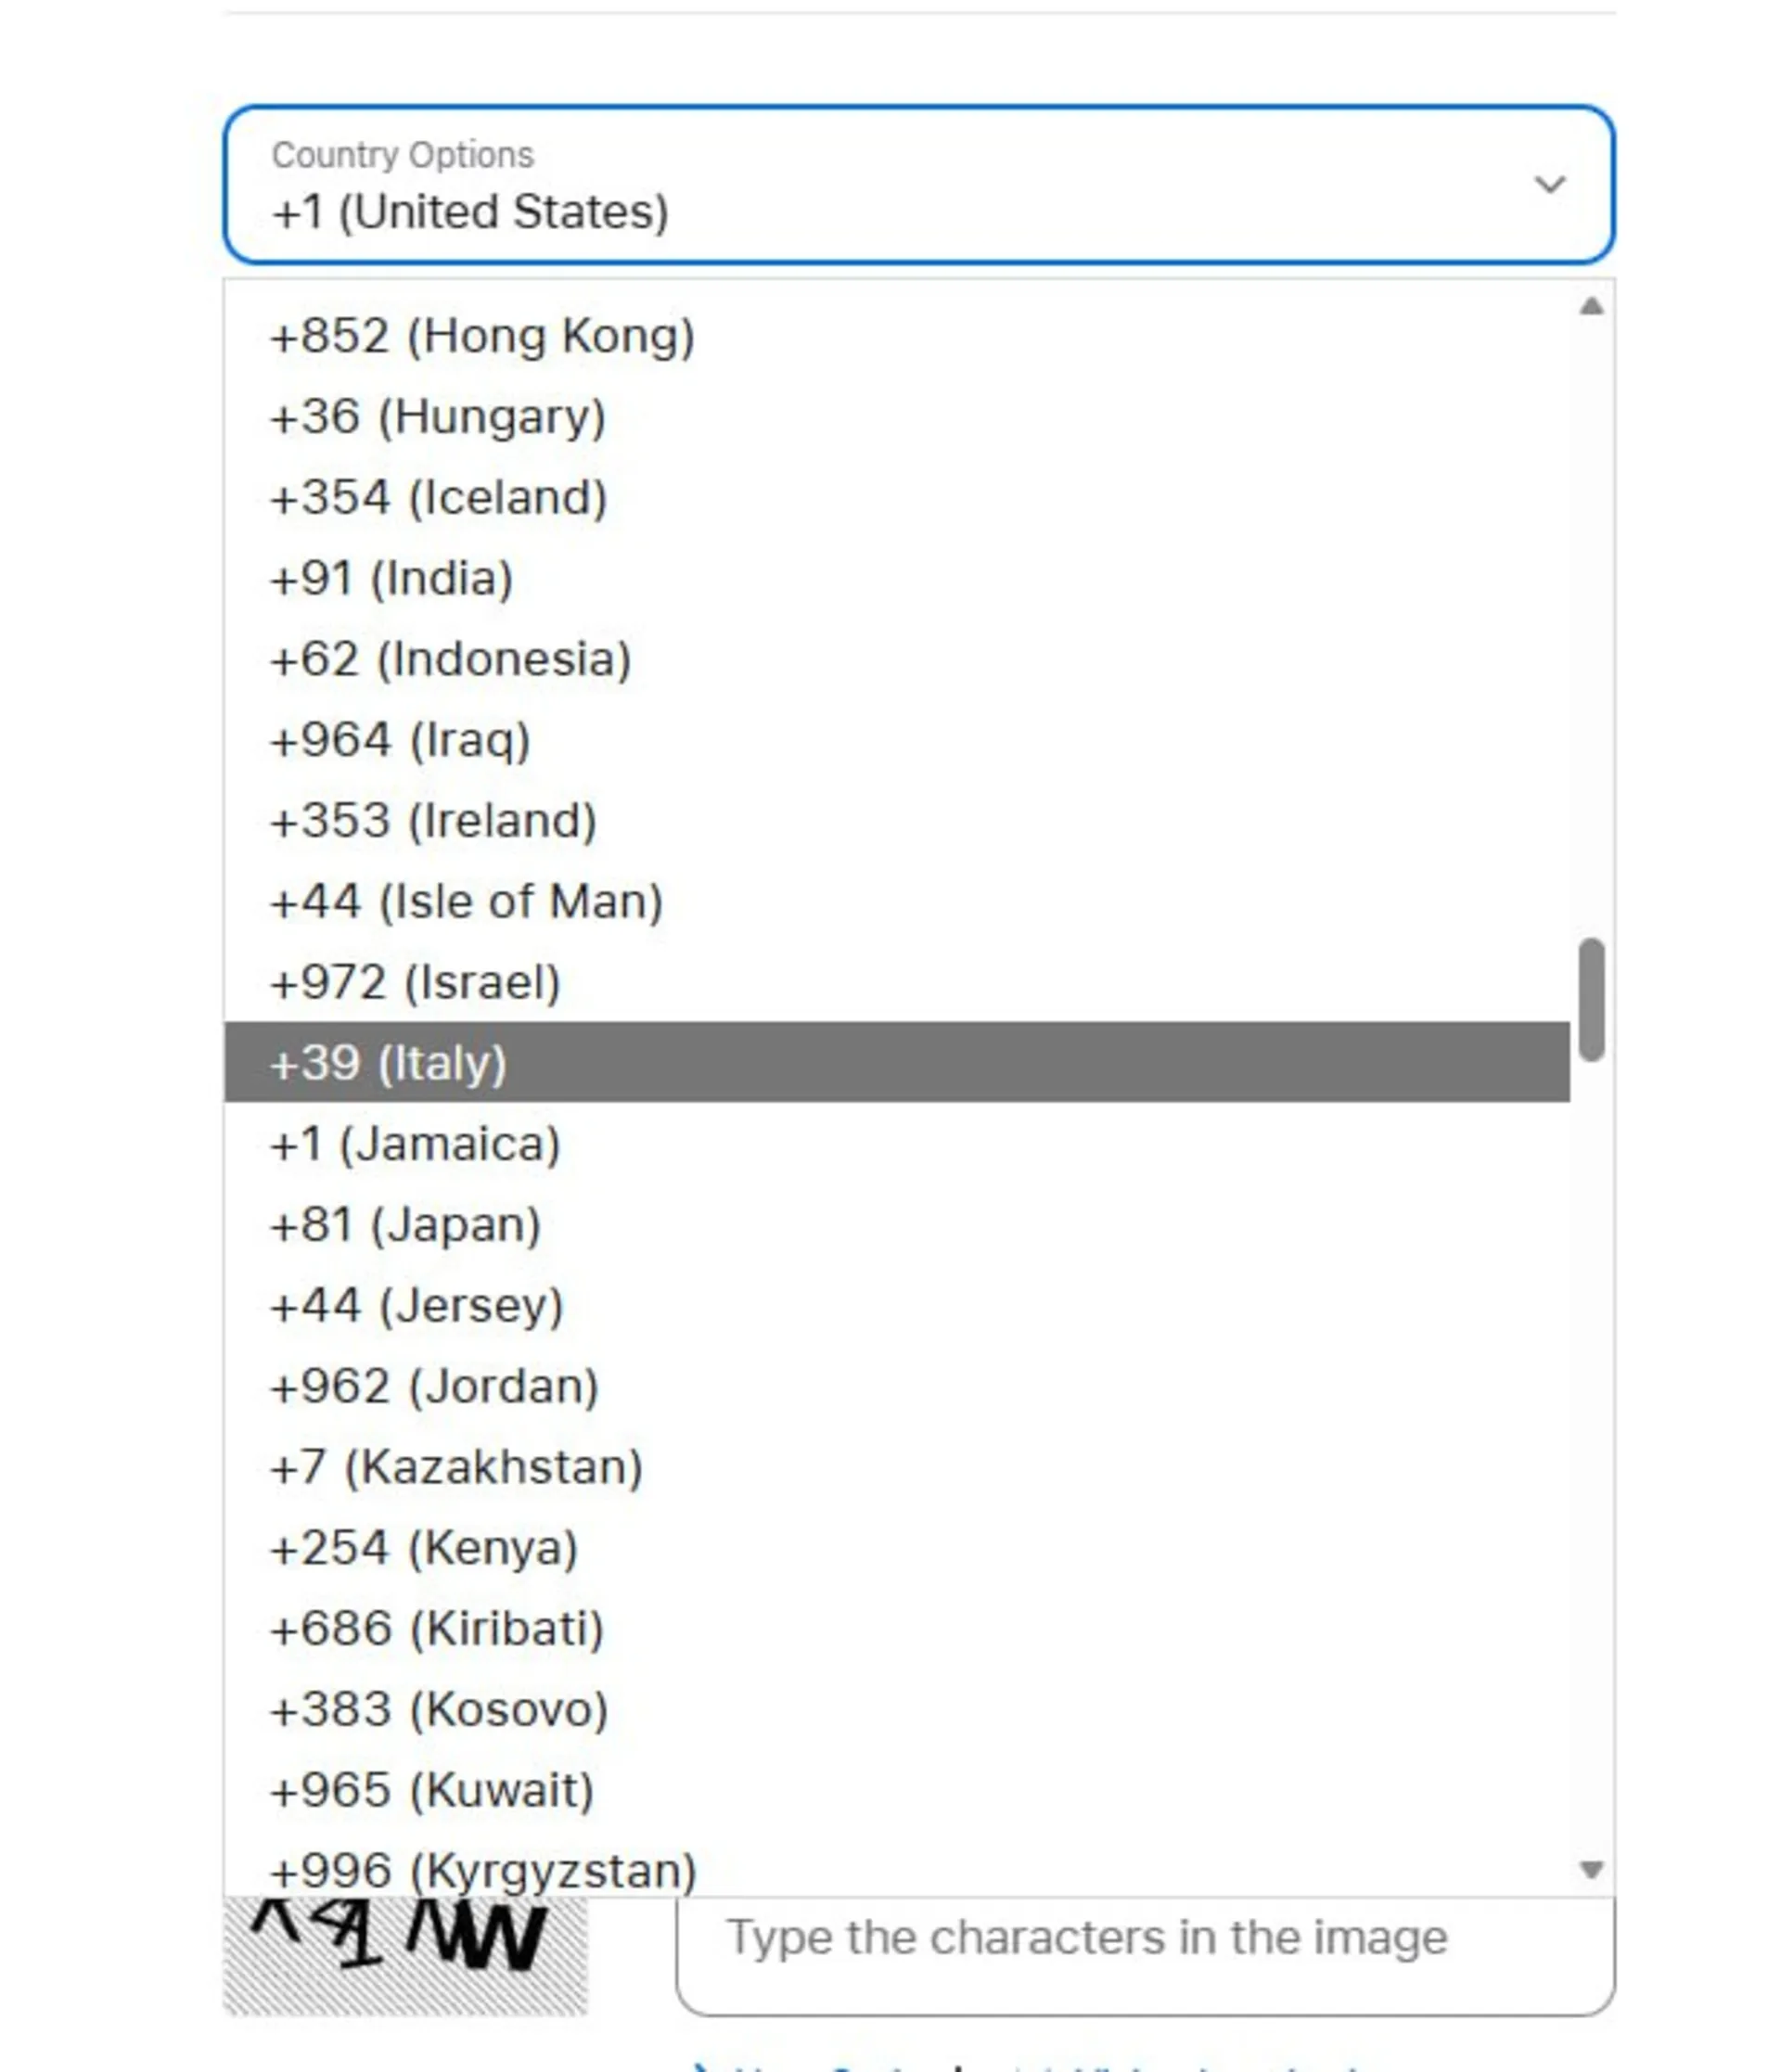This screenshot has height=2072, width=1781.
Task: Choose +354 (Iceland) from list
Action: [439, 498]
